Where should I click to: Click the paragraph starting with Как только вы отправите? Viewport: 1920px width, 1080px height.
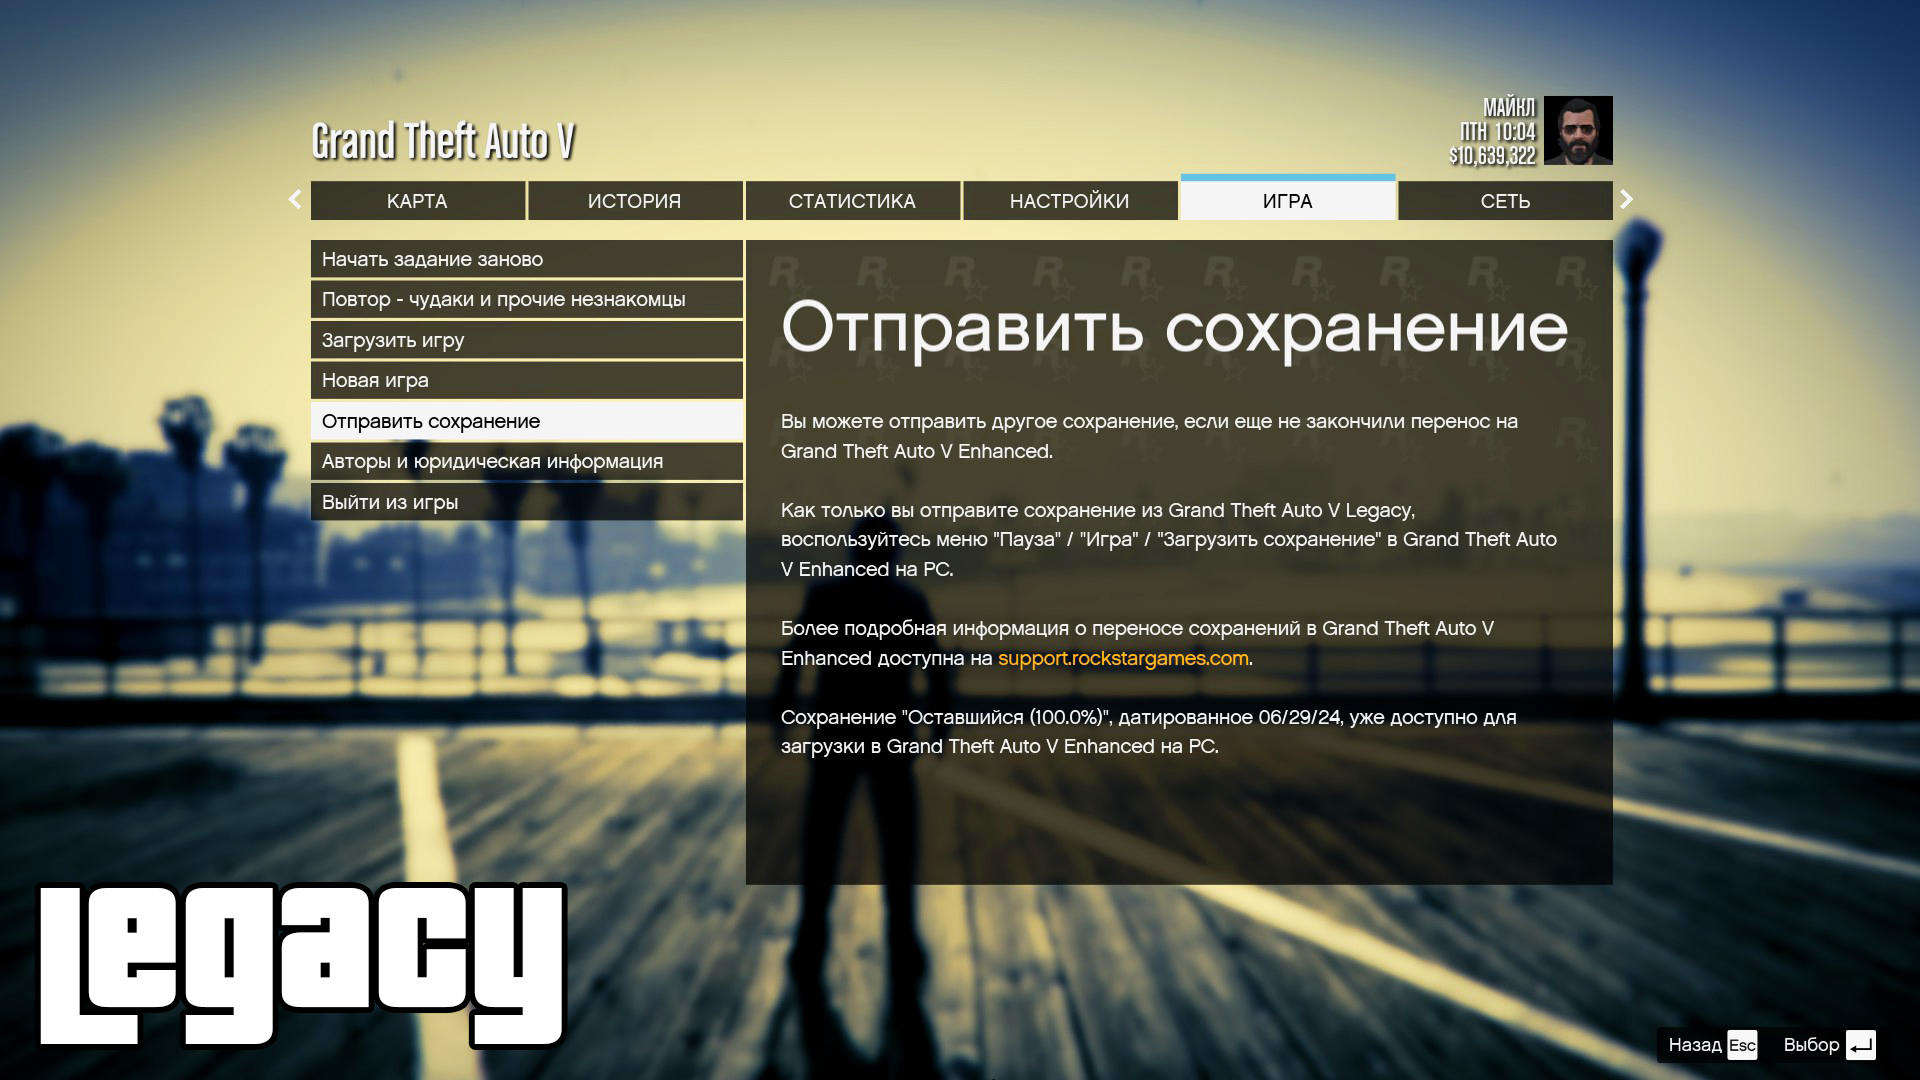pyautogui.click(x=1169, y=539)
